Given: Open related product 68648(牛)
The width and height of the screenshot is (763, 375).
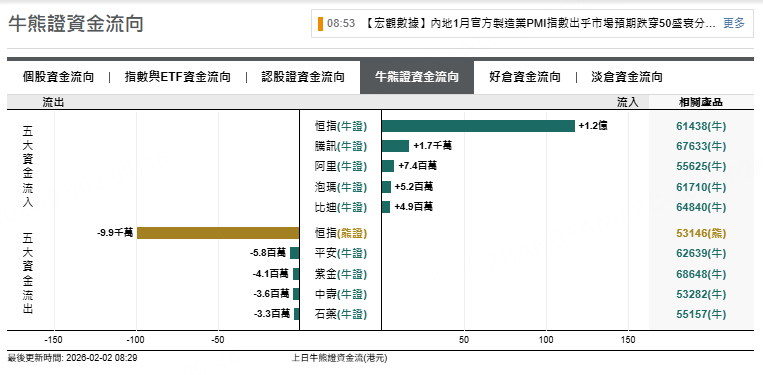Looking at the screenshot, I should click(x=701, y=274).
